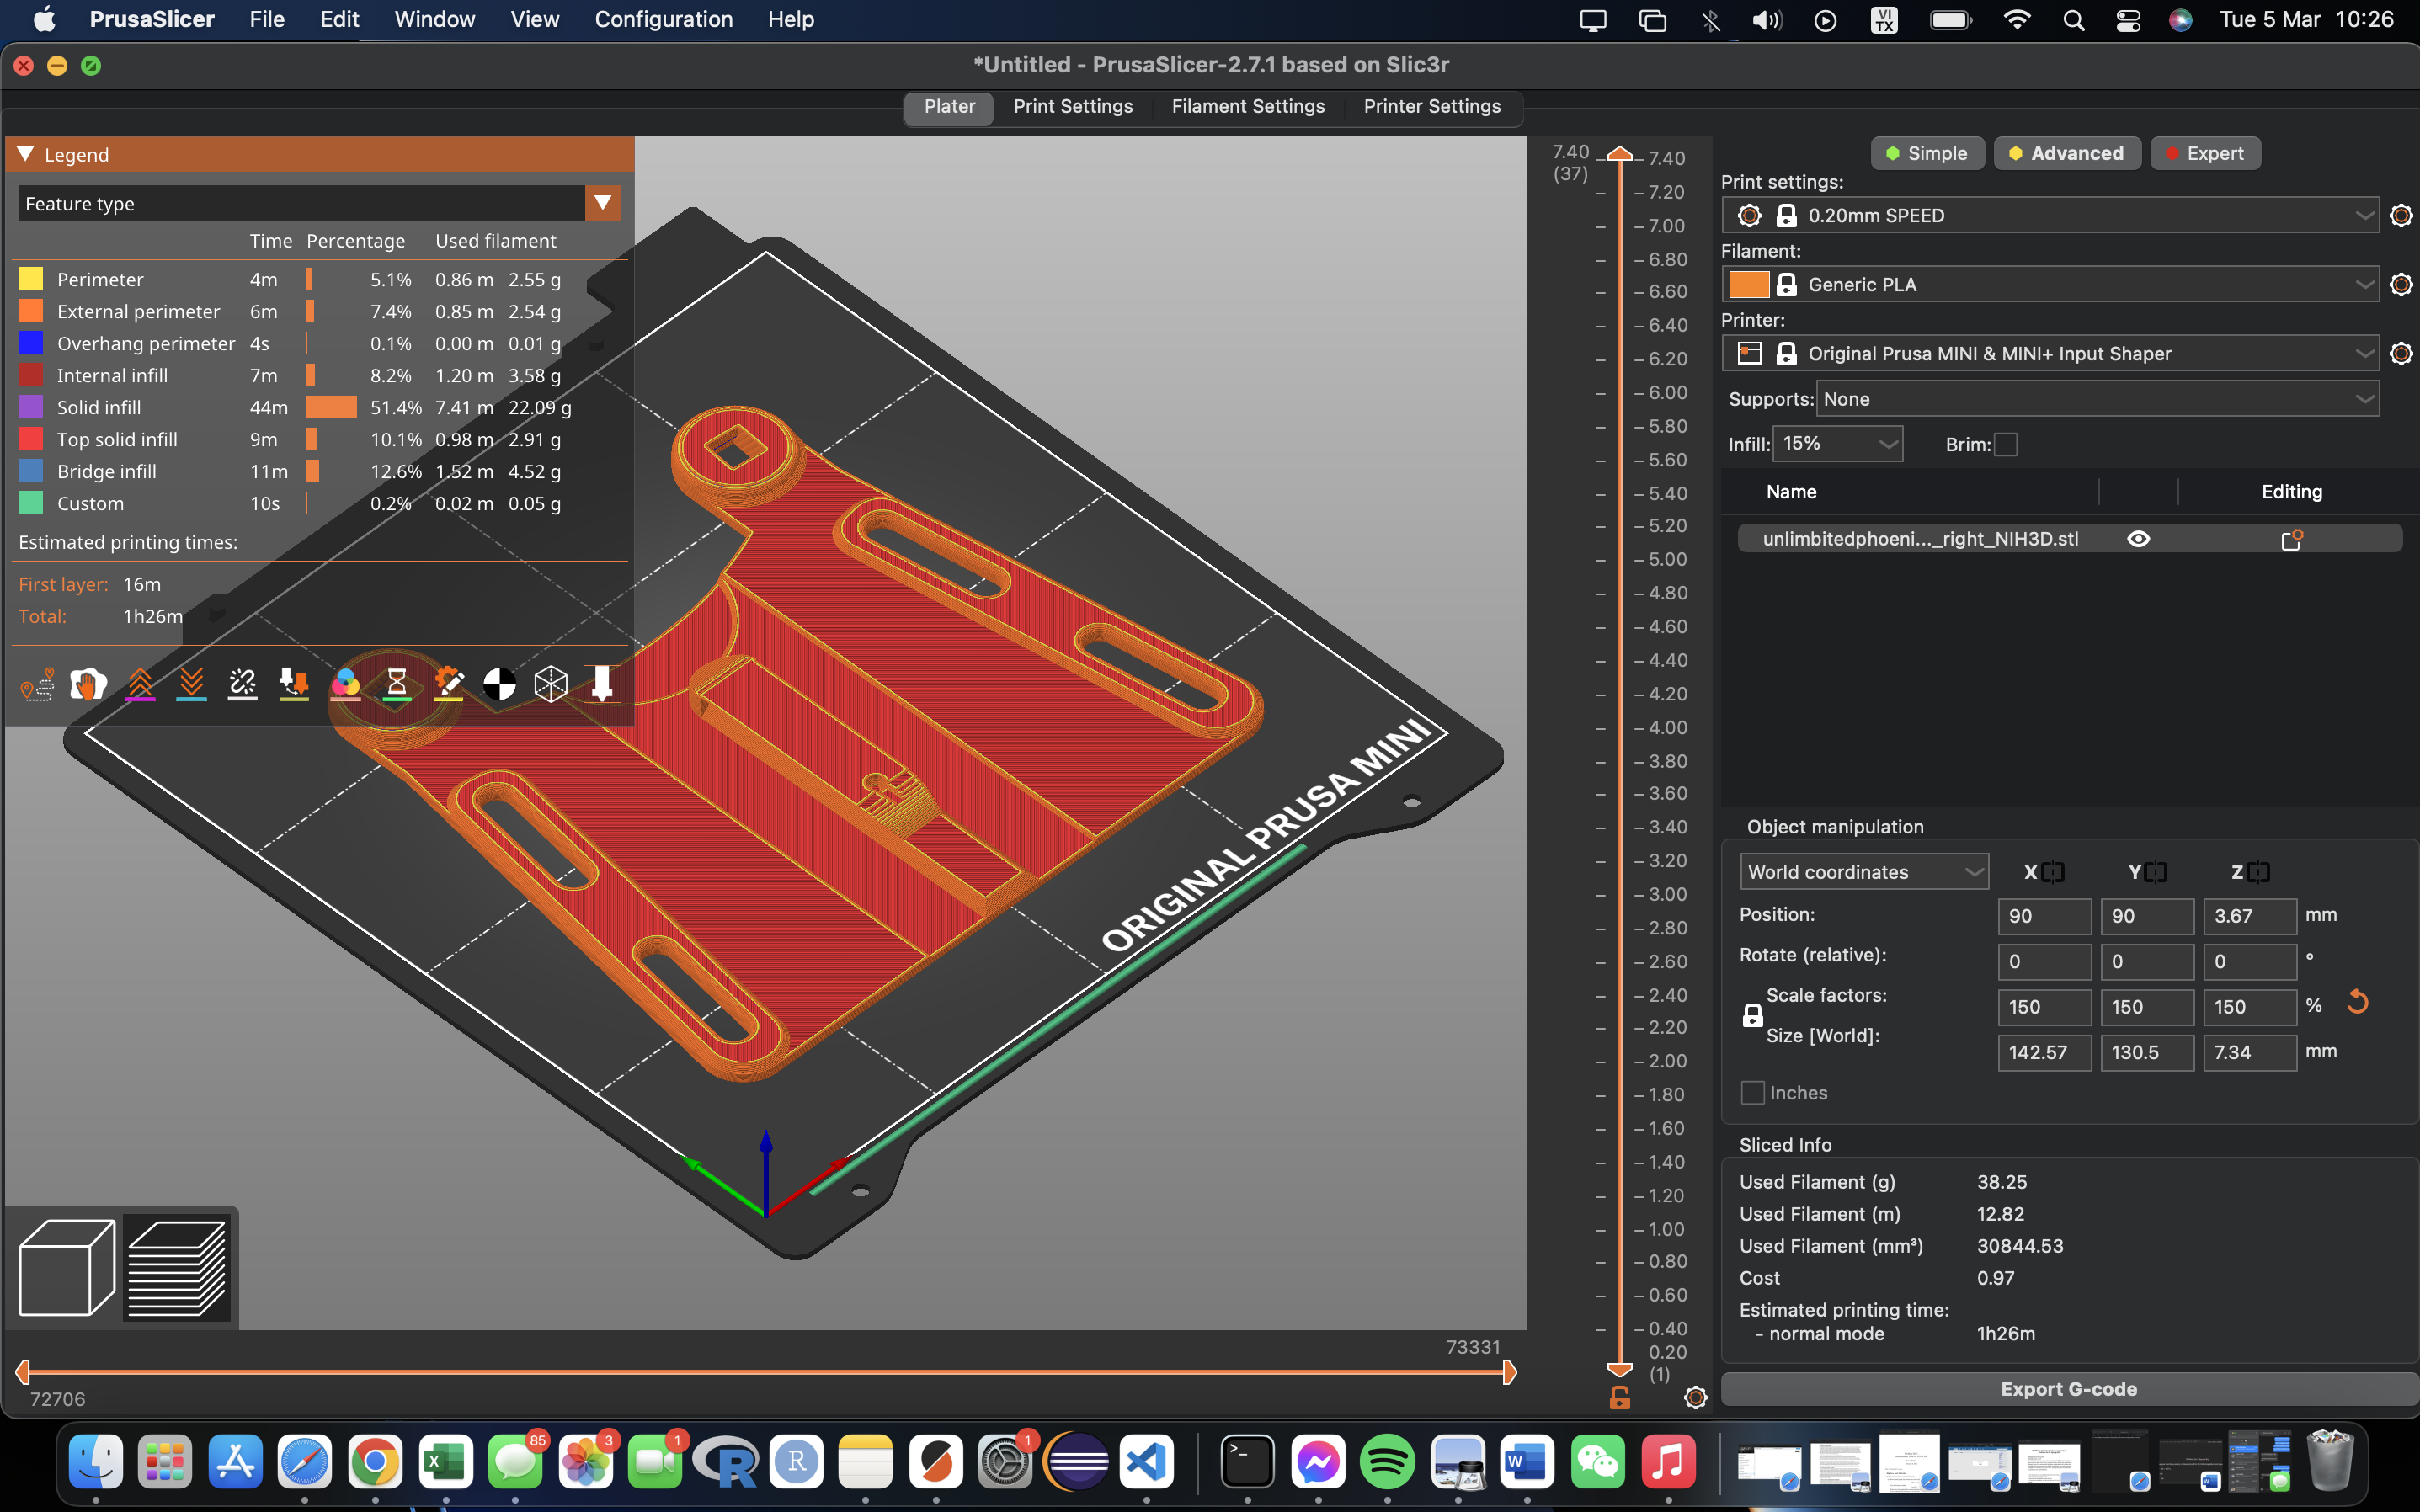
Task: Open print settings gear next to 0.20mm SPEED
Action: (2401, 215)
